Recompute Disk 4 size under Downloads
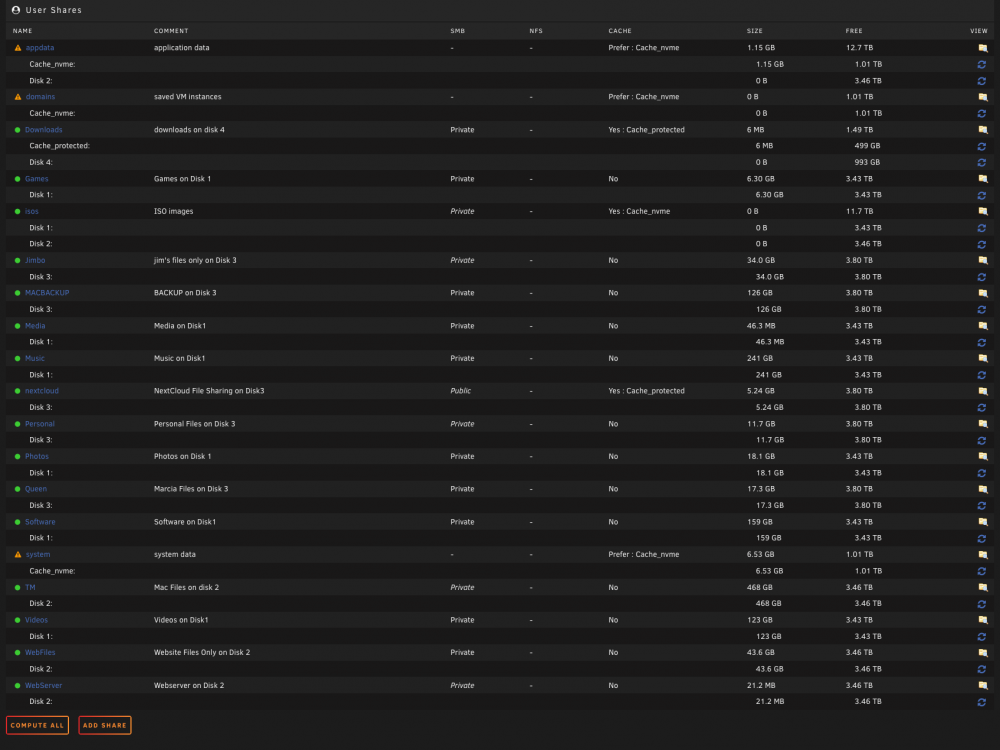Image resolution: width=1000 pixels, height=750 pixels. 982,163
